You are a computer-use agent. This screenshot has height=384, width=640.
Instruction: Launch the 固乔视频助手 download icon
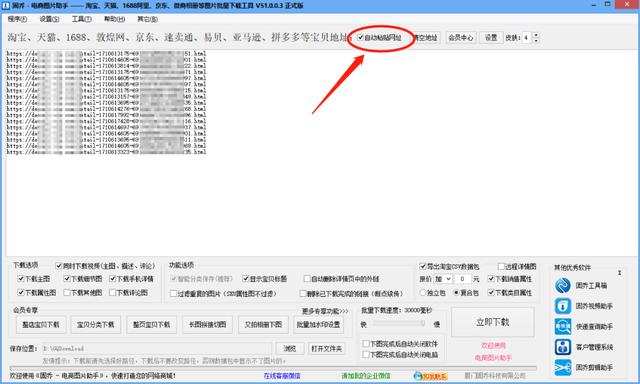click(562, 306)
